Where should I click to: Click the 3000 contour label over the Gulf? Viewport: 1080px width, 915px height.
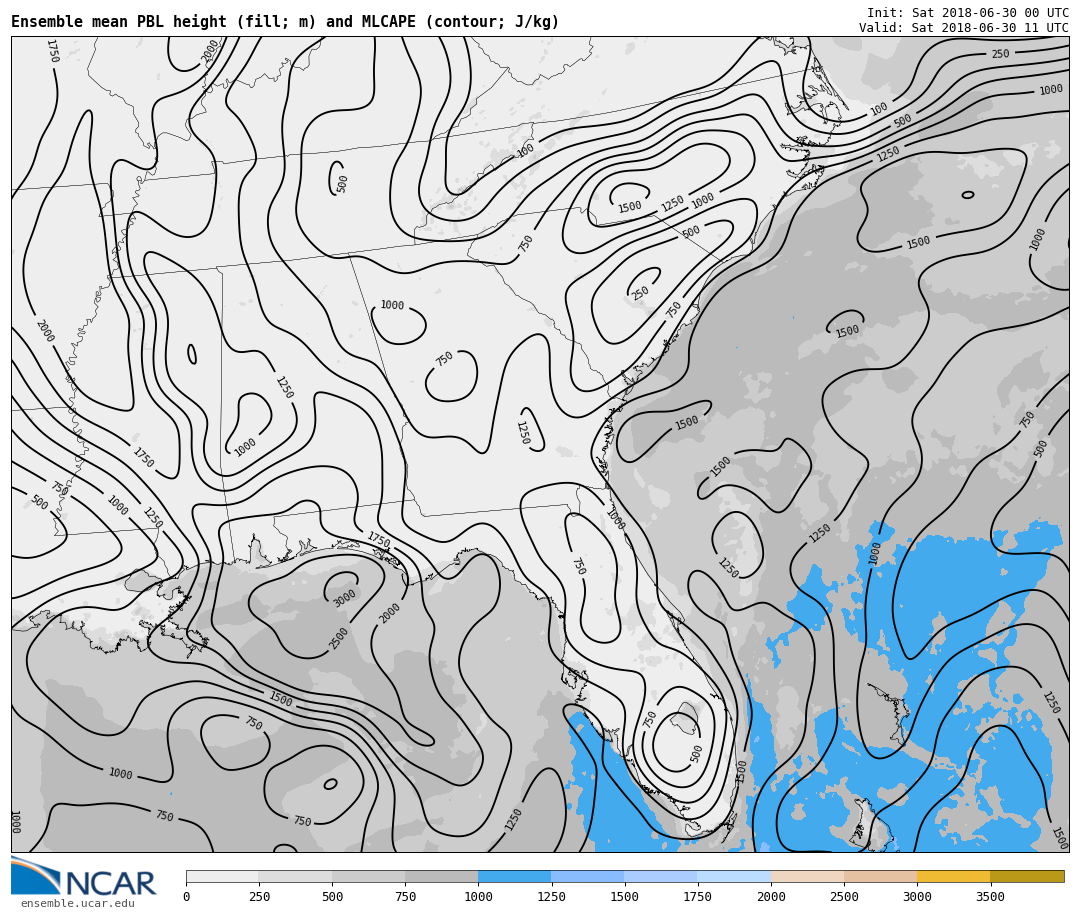(x=344, y=597)
